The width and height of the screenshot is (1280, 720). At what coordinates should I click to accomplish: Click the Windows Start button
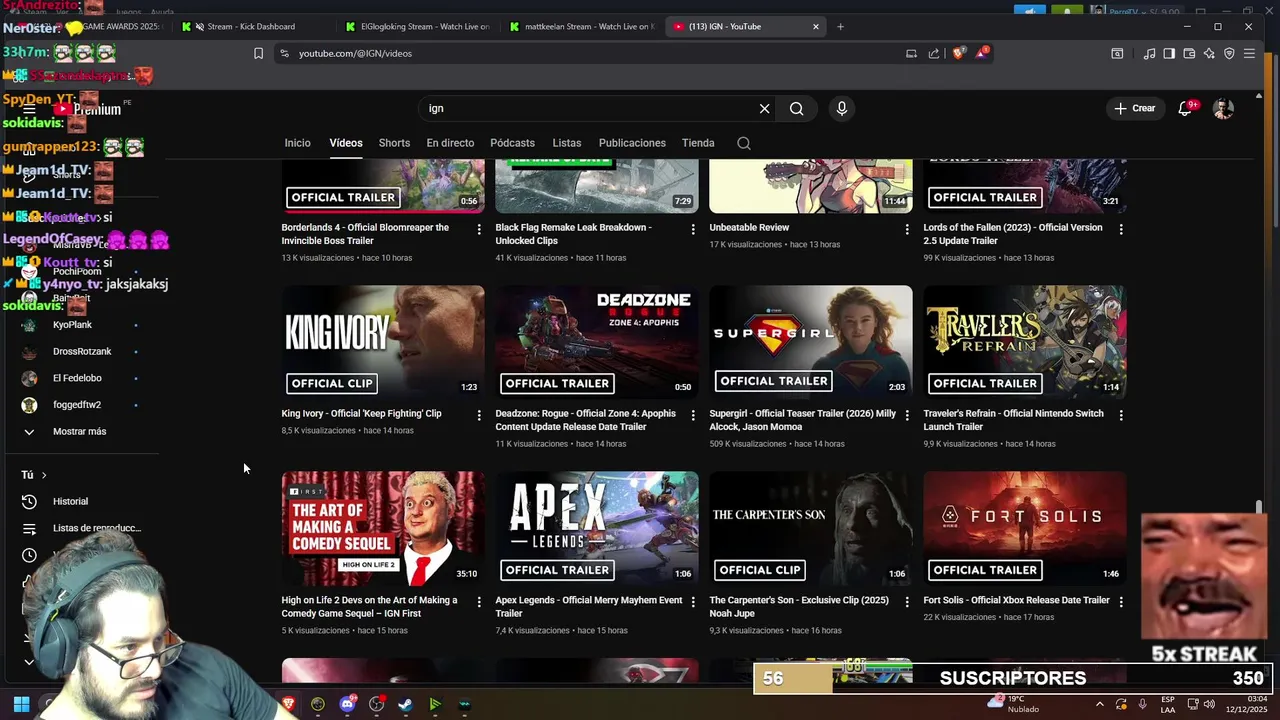tap(21, 704)
